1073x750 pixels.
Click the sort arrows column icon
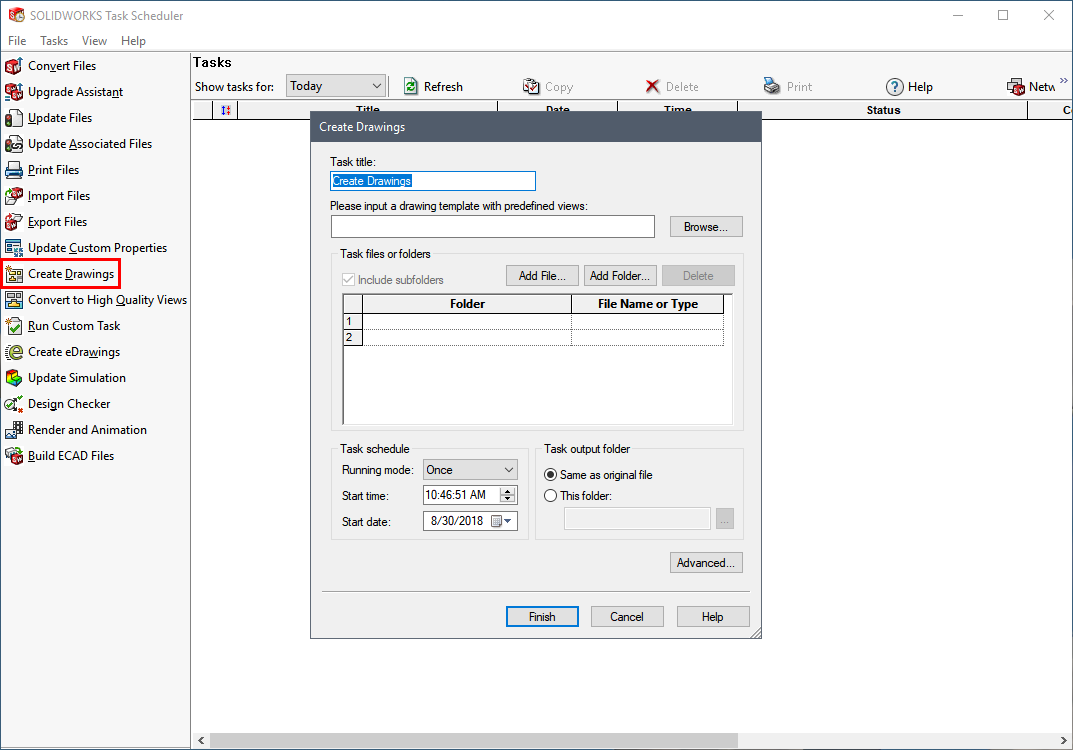coord(226,110)
